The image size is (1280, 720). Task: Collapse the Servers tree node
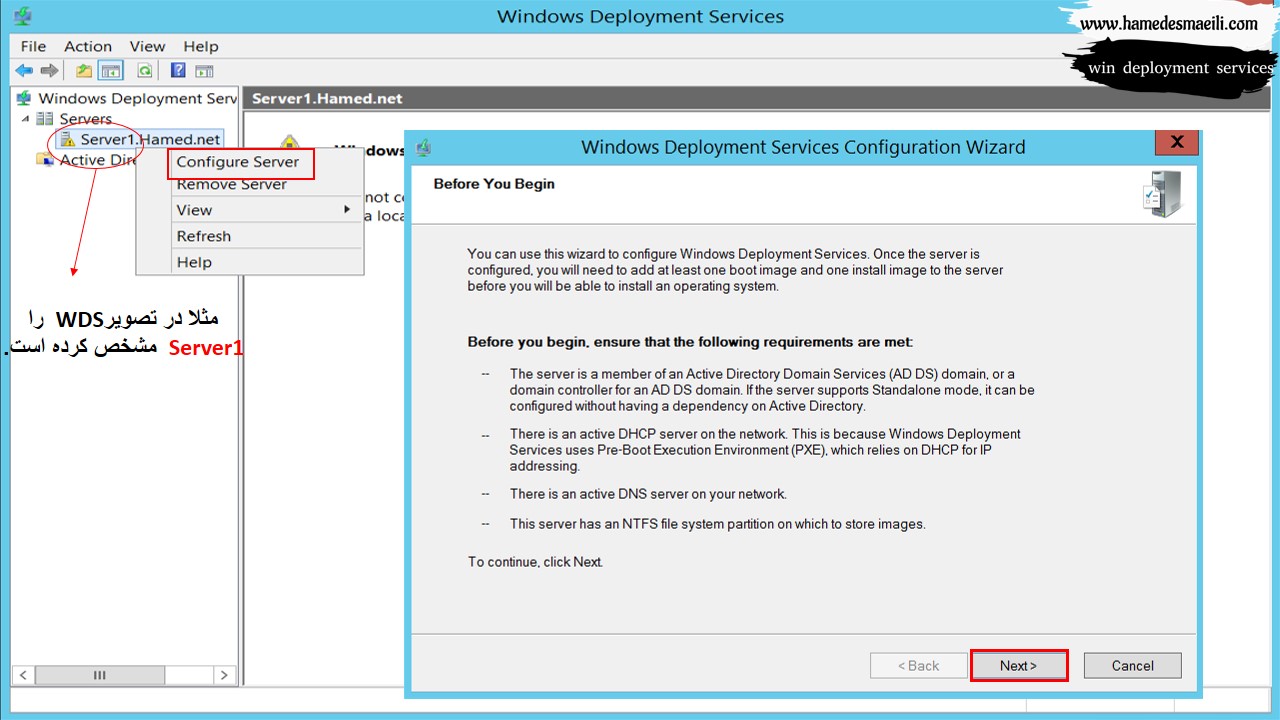coord(25,119)
